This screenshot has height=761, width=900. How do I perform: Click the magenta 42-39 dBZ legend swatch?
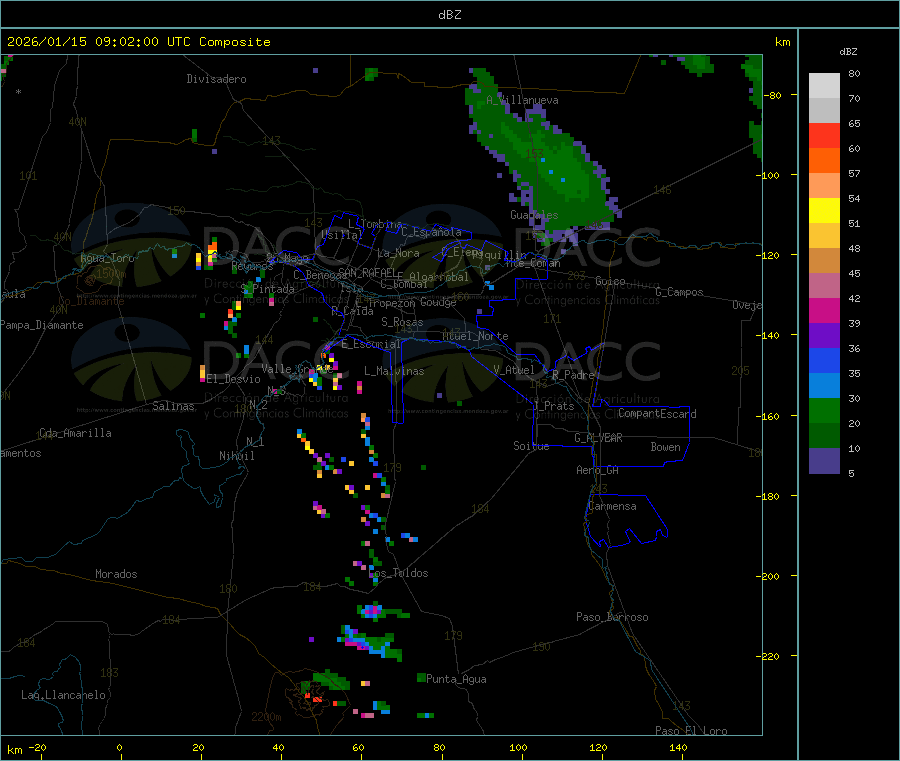(824, 310)
